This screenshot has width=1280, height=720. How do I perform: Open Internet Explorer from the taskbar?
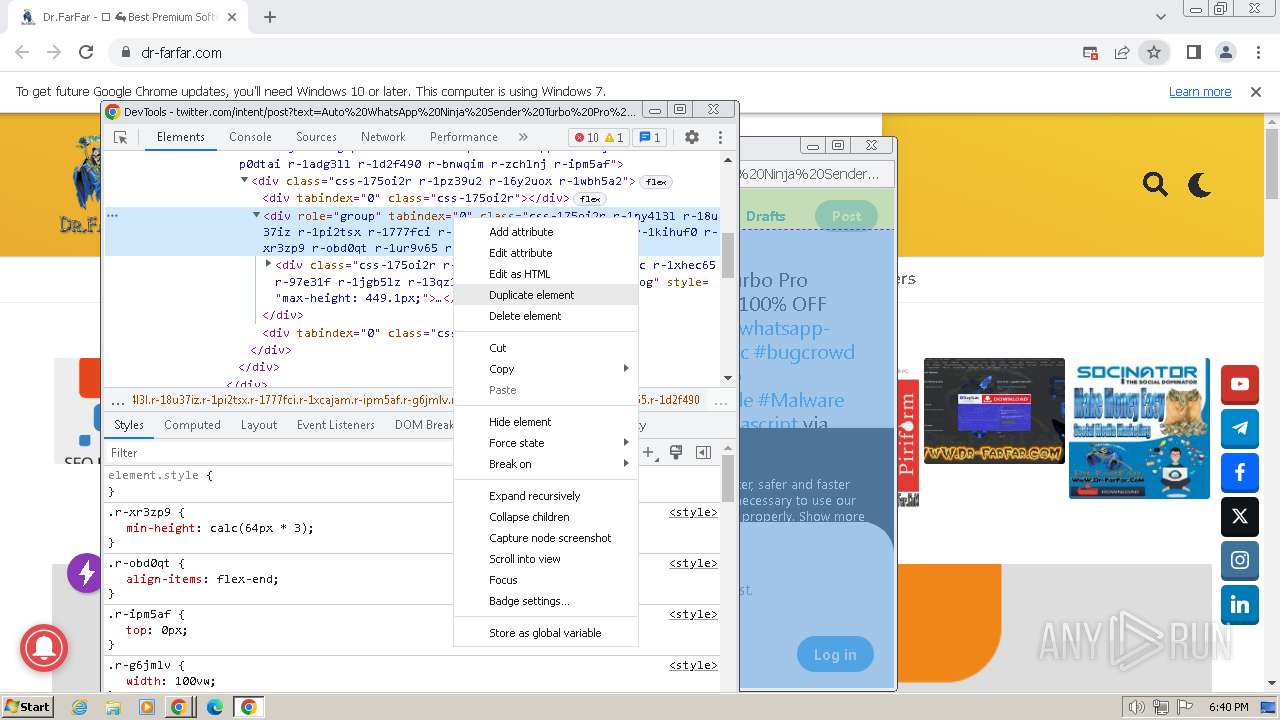80,707
